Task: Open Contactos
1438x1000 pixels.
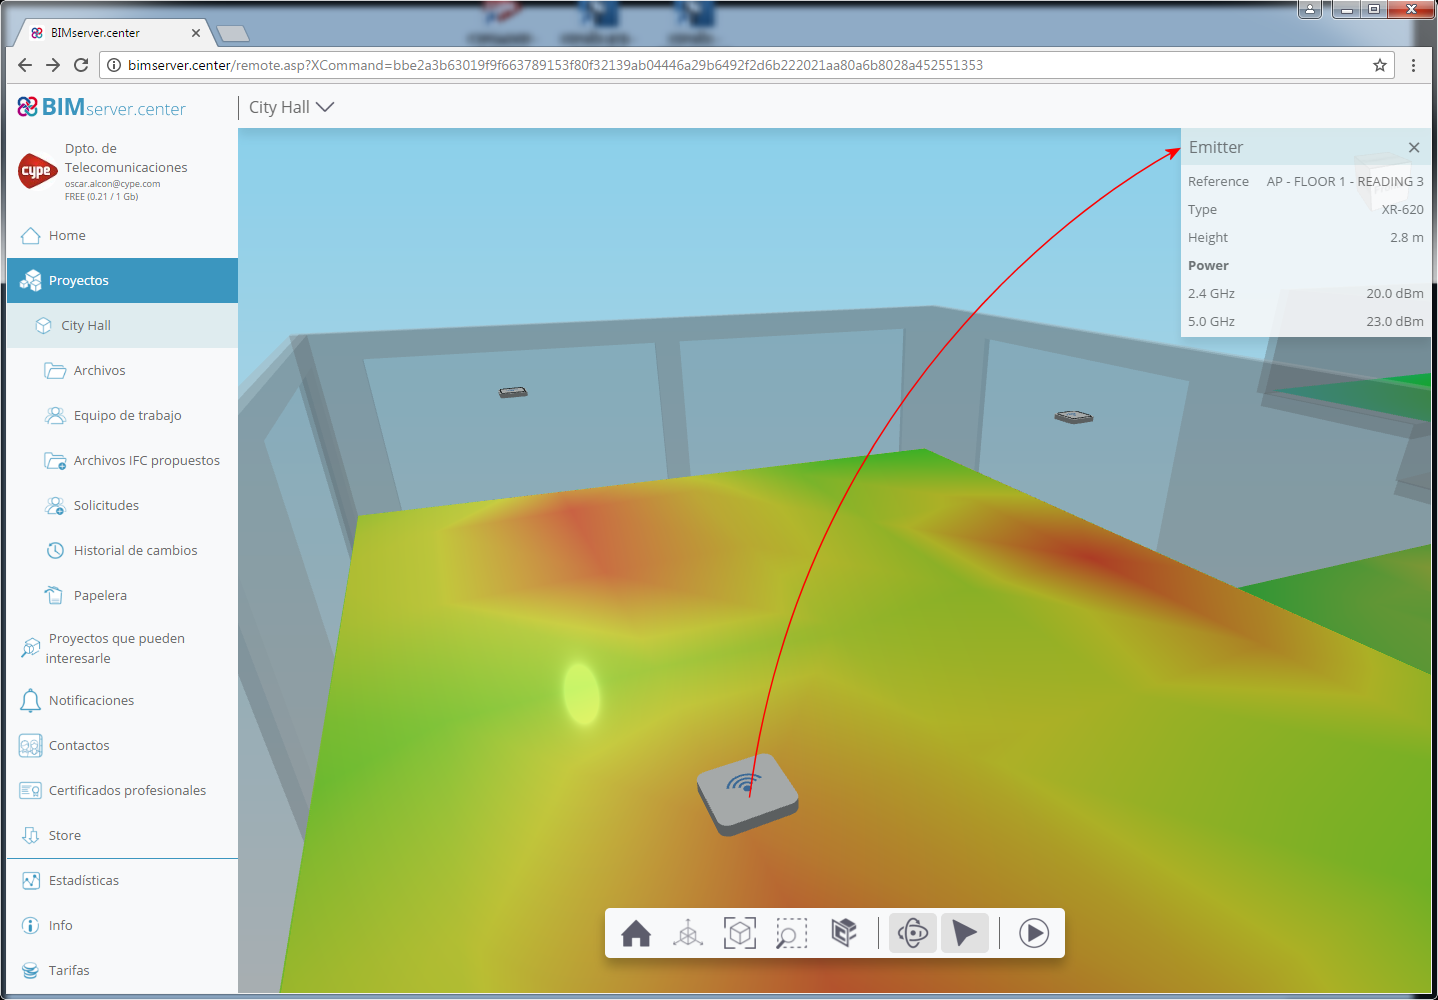Action: point(122,746)
